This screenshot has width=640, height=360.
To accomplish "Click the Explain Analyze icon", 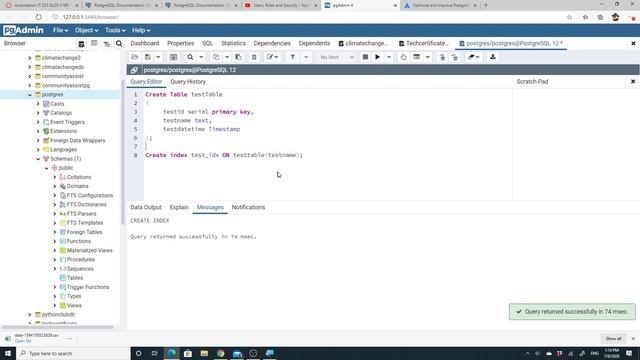I will pos(416,57).
